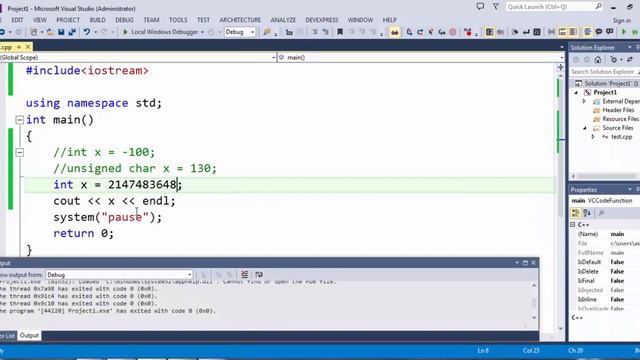Pin the test.cpp tab
Screen dimensions: 640x360
point(19,47)
